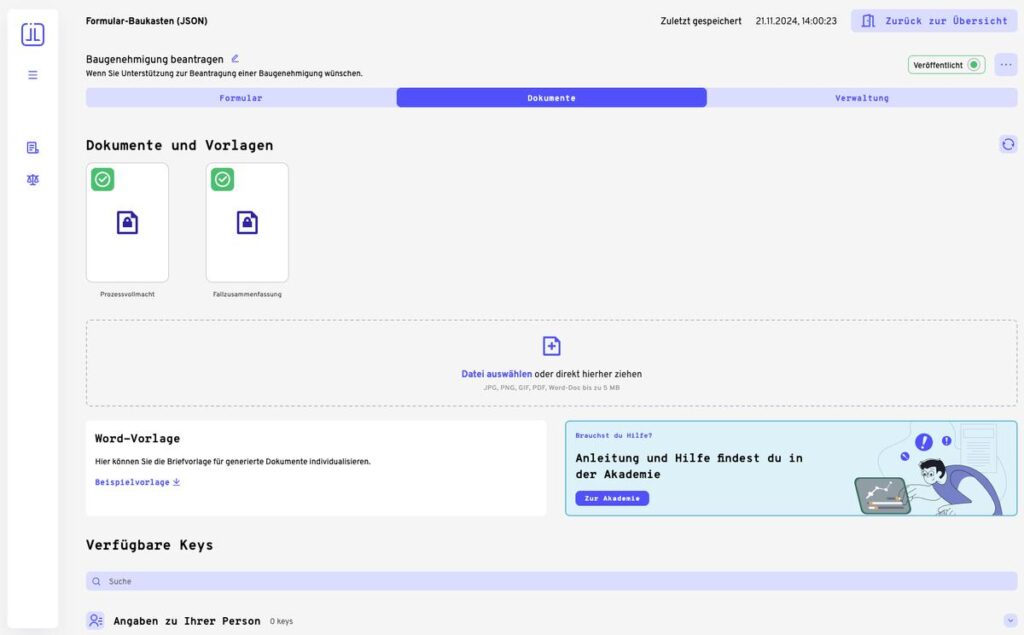The width and height of the screenshot is (1024, 635).
Task: Toggle the green check on Prozessvollmacht
Action: [x=103, y=180]
